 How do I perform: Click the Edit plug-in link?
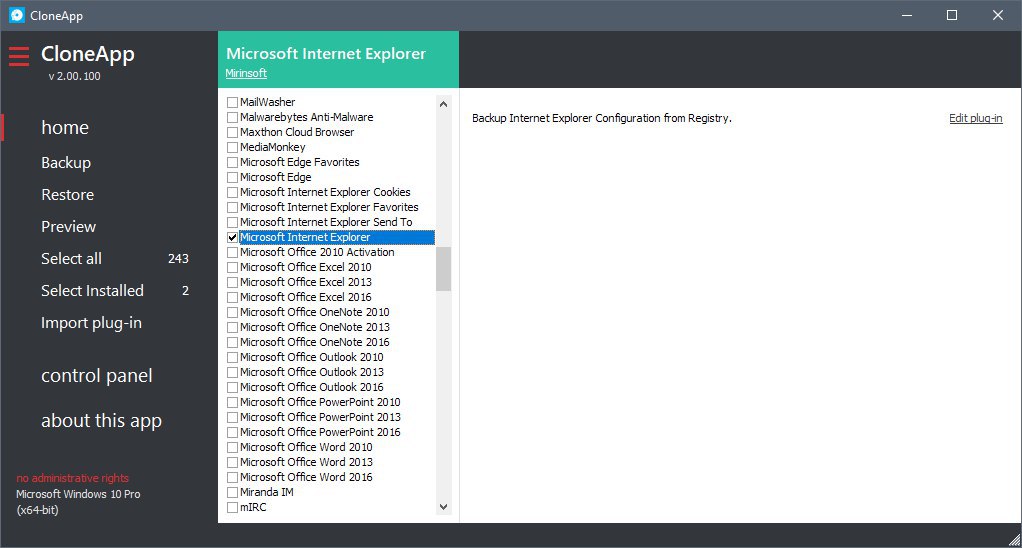[975, 118]
